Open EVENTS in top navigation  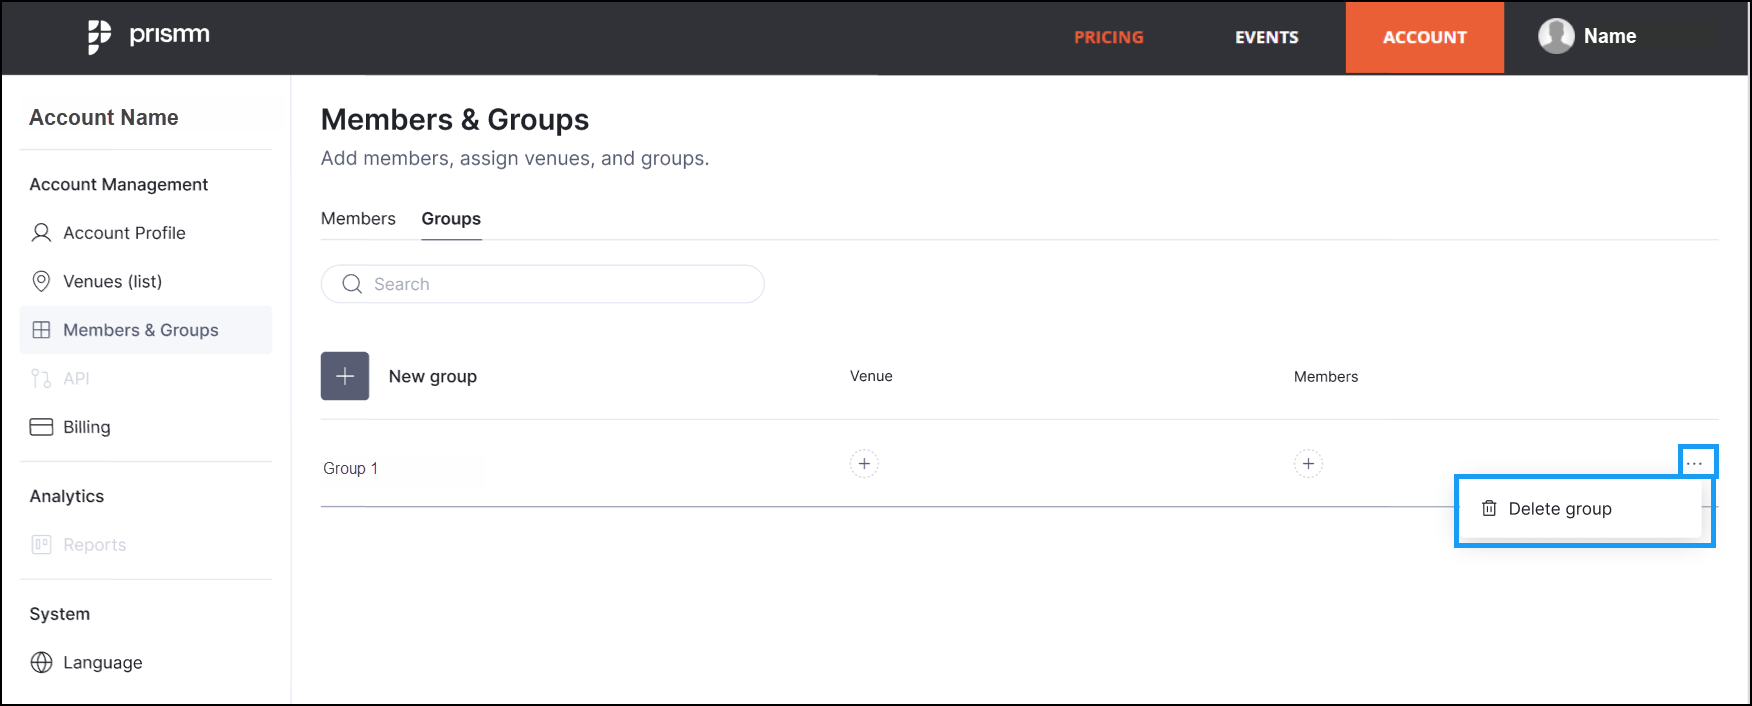pos(1266,37)
